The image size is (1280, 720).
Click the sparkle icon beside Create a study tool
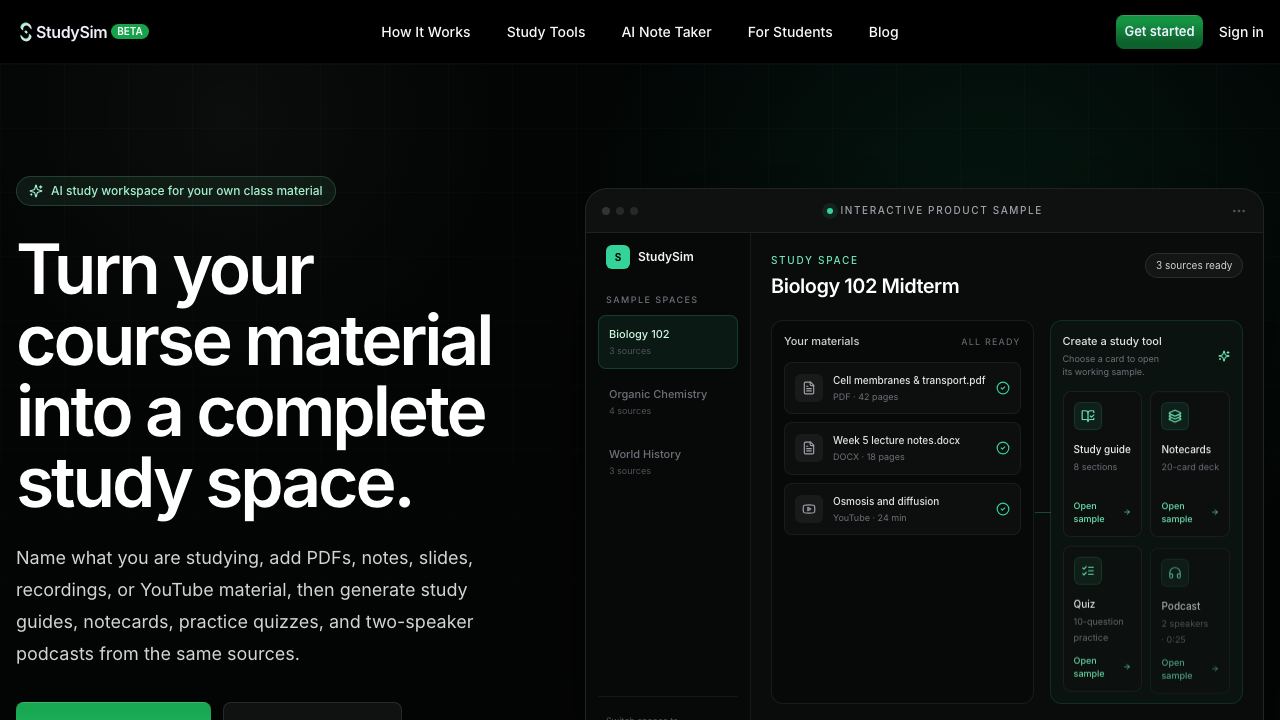coord(1223,356)
